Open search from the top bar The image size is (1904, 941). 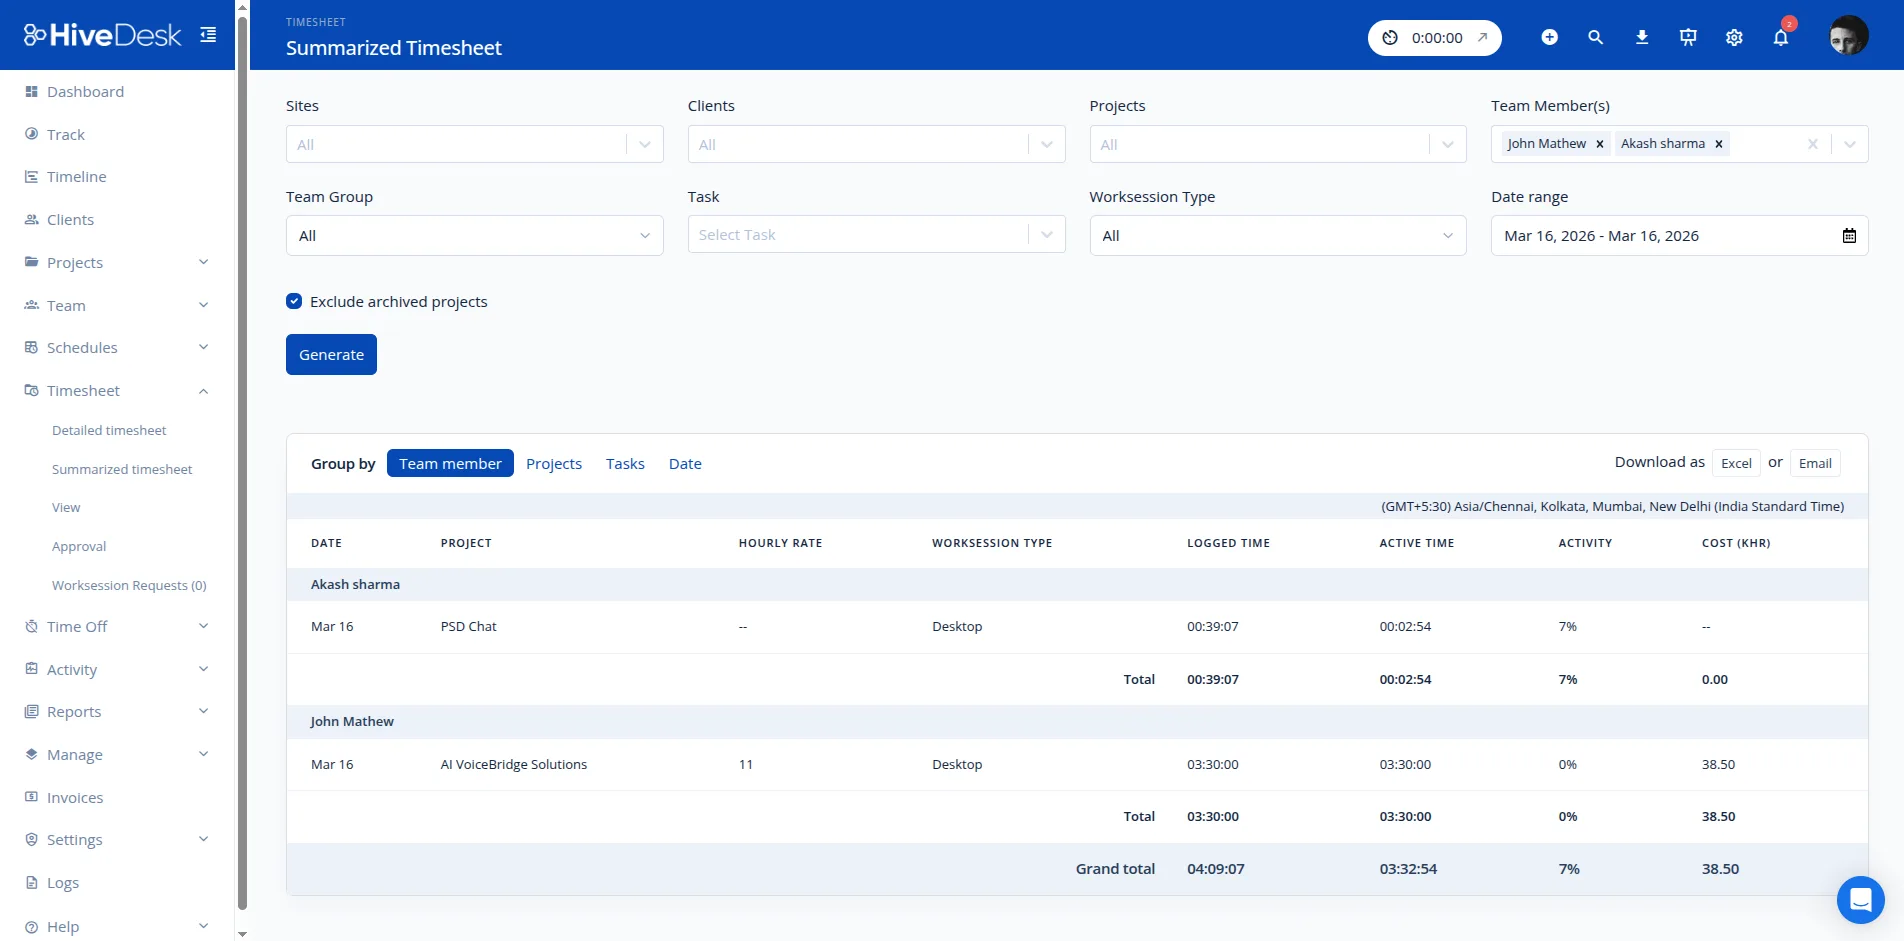[x=1594, y=37]
